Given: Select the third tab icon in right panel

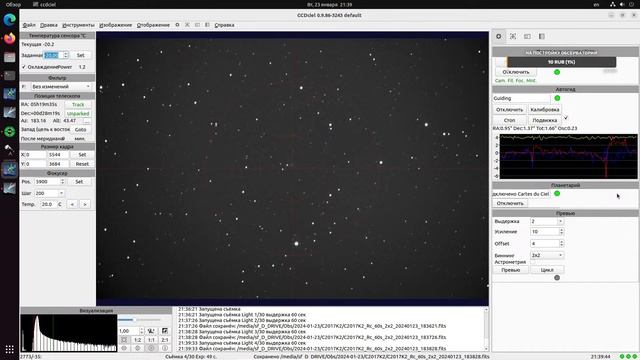Looking at the screenshot, I should (x=527, y=36).
